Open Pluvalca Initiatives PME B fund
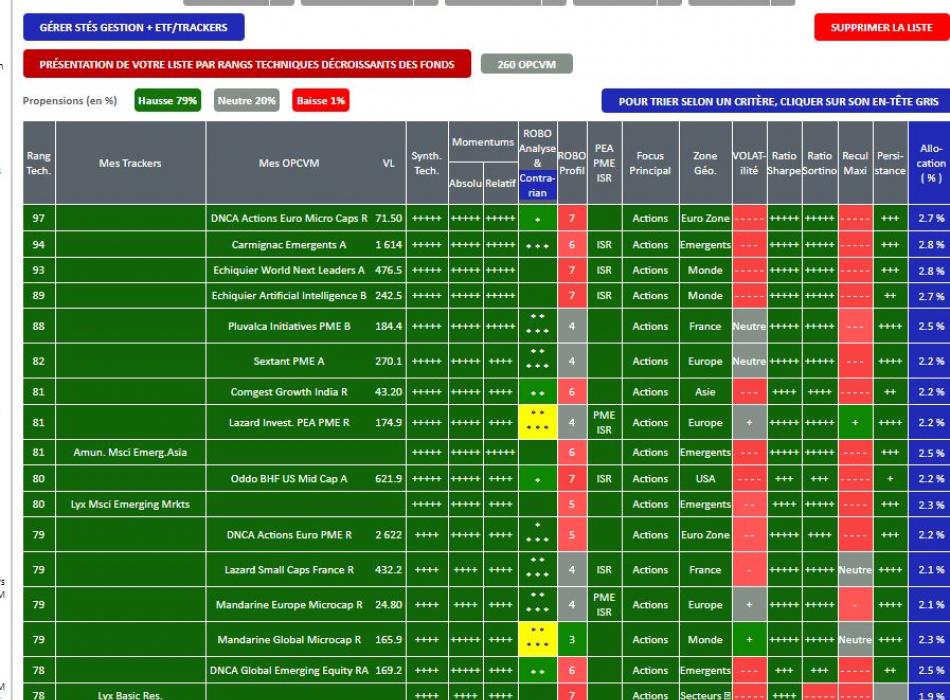Viewport: 950px width, 700px height. pos(289,326)
